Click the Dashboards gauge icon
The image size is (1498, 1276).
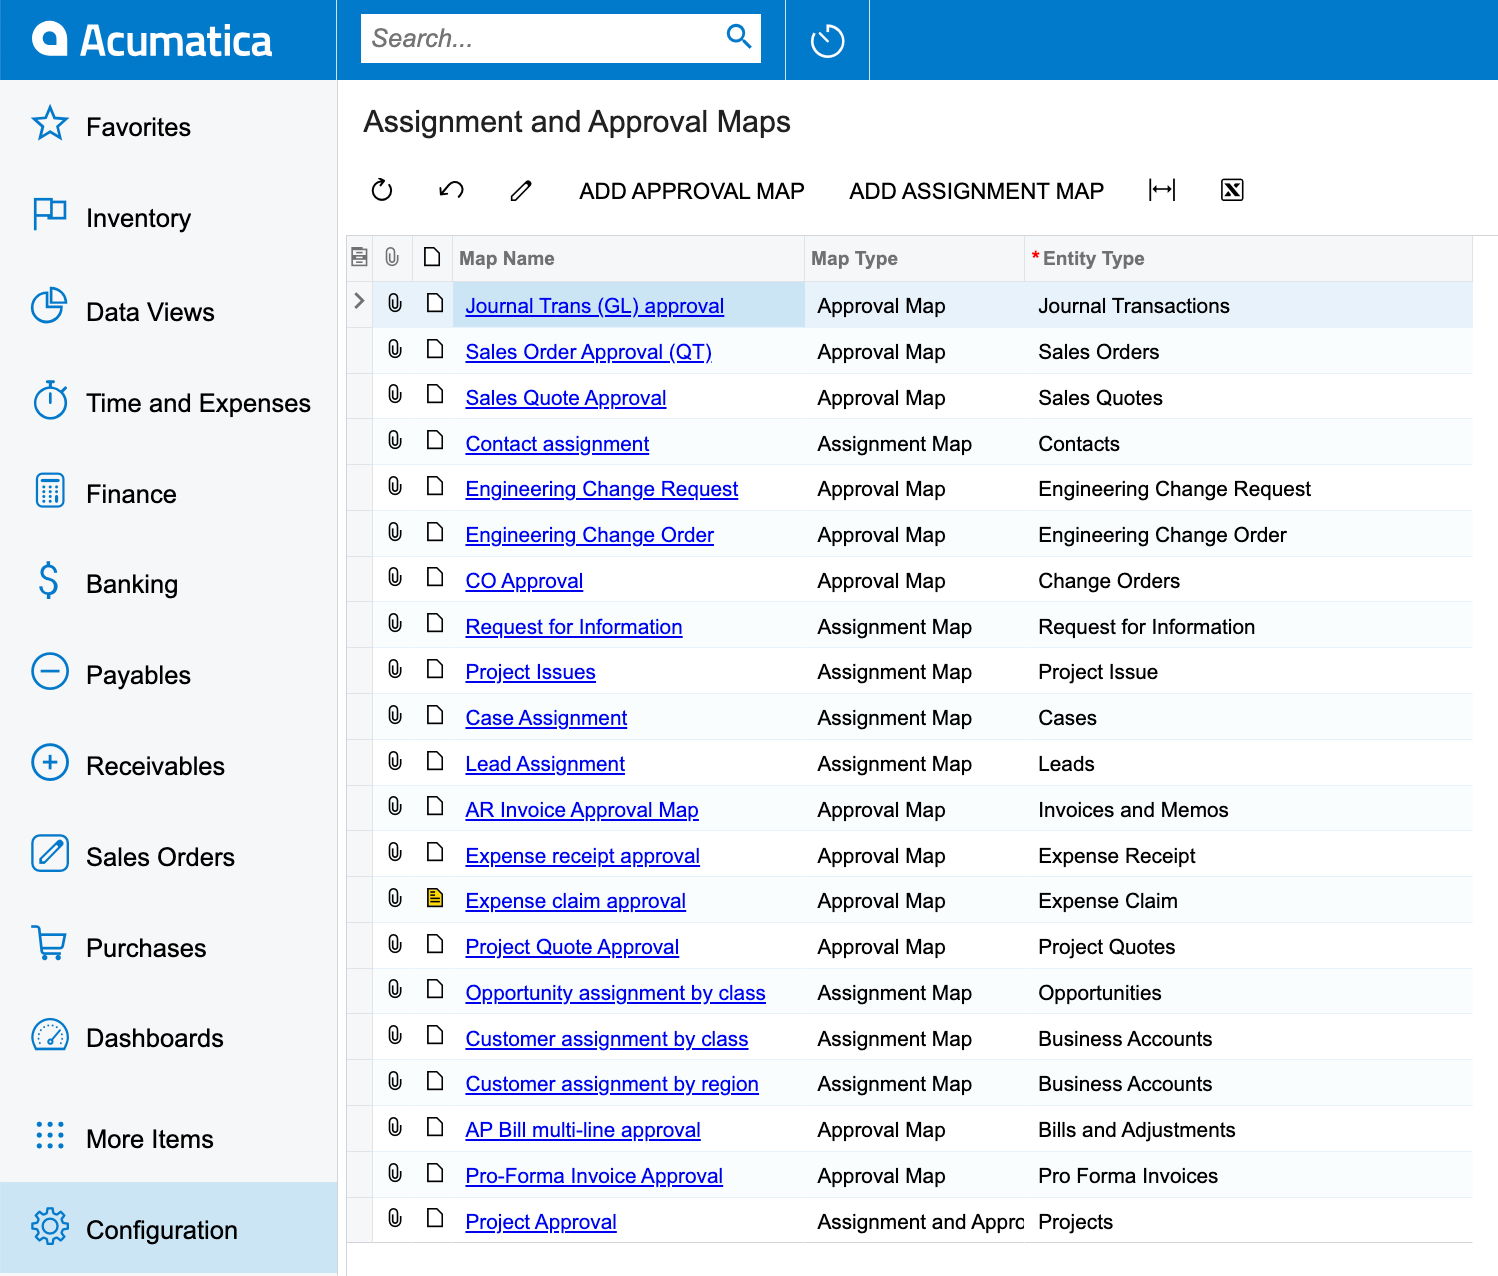pyautogui.click(x=50, y=1035)
